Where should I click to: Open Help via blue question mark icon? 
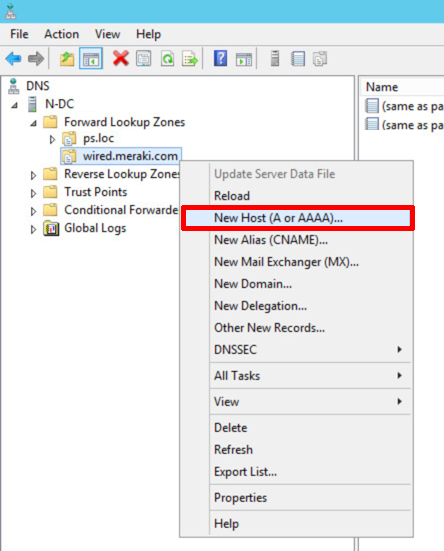pos(220,58)
